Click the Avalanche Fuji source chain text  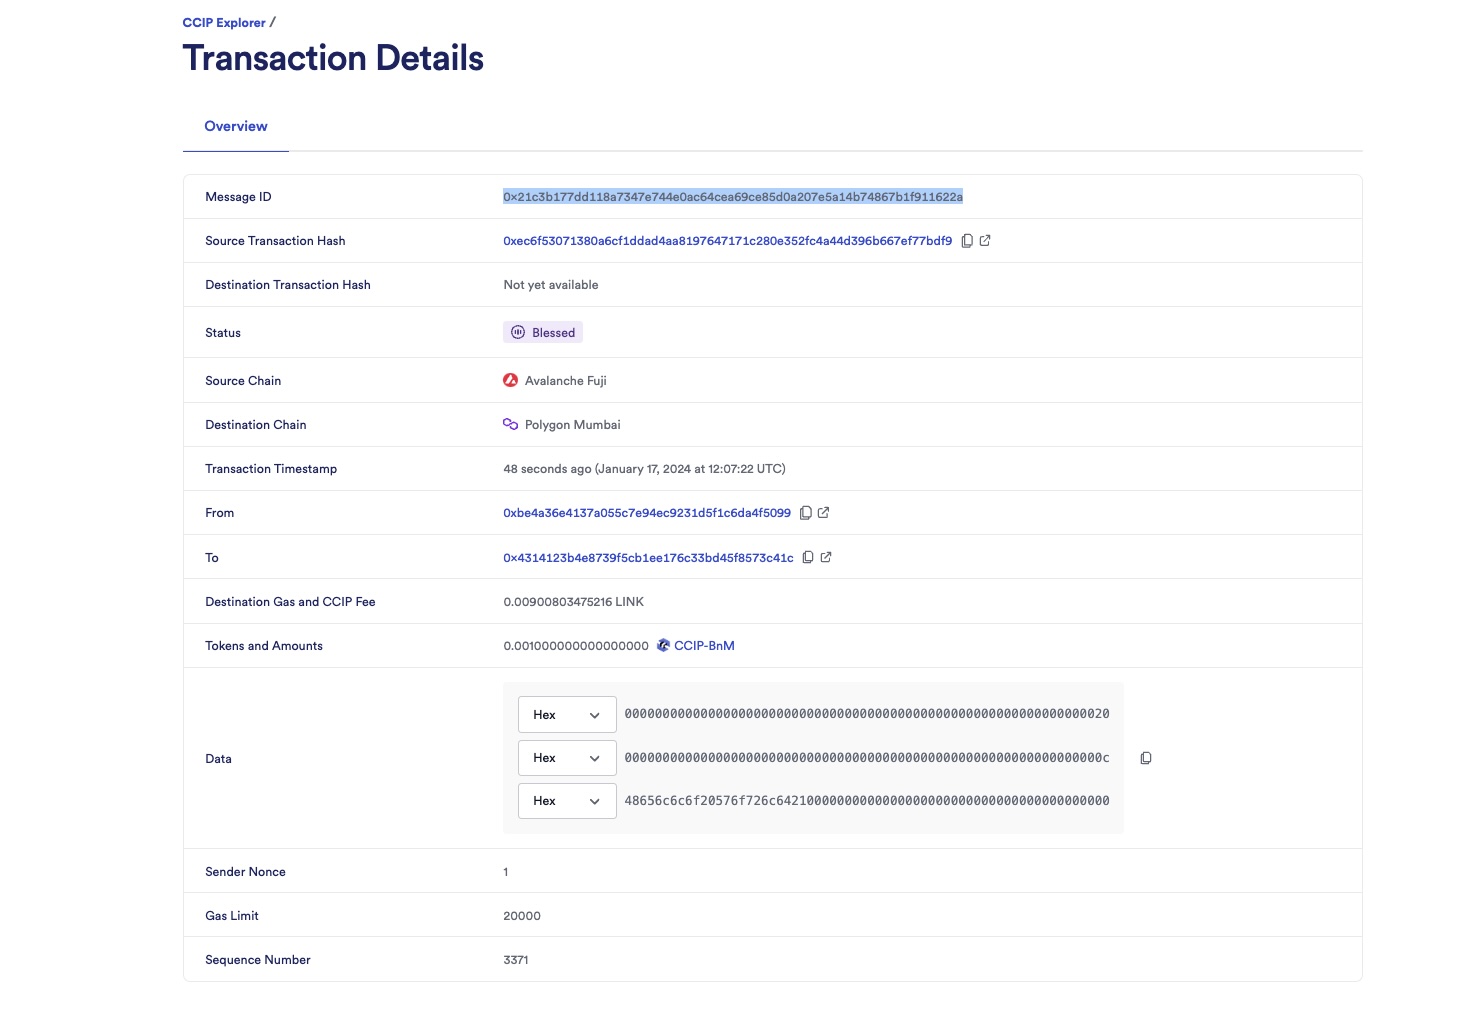point(566,381)
